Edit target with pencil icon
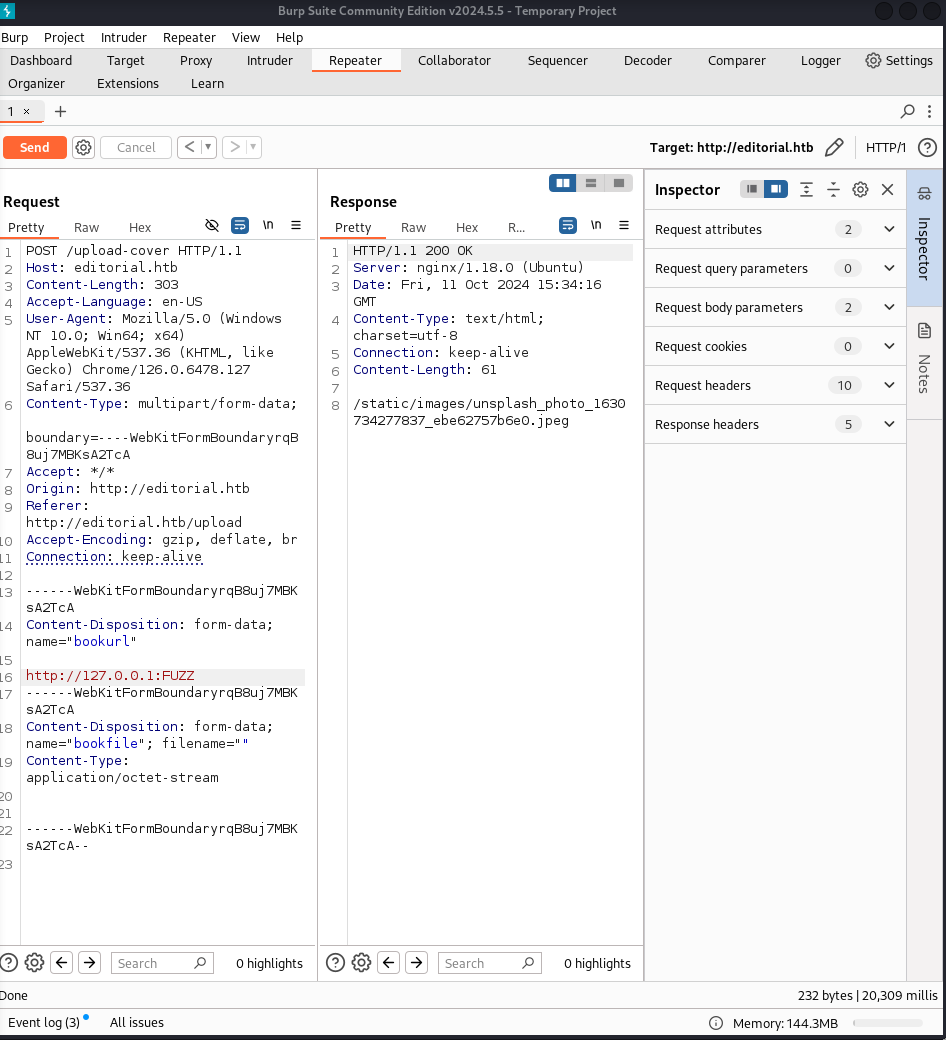This screenshot has height=1040, width=946. pyautogui.click(x=834, y=147)
